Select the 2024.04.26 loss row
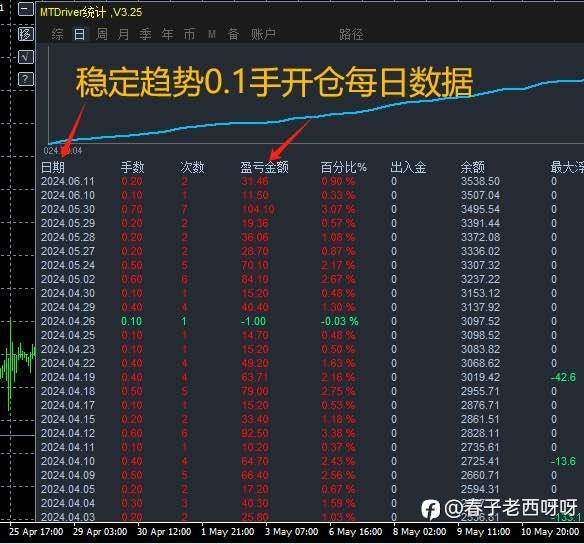The image size is (584, 544). [310, 321]
